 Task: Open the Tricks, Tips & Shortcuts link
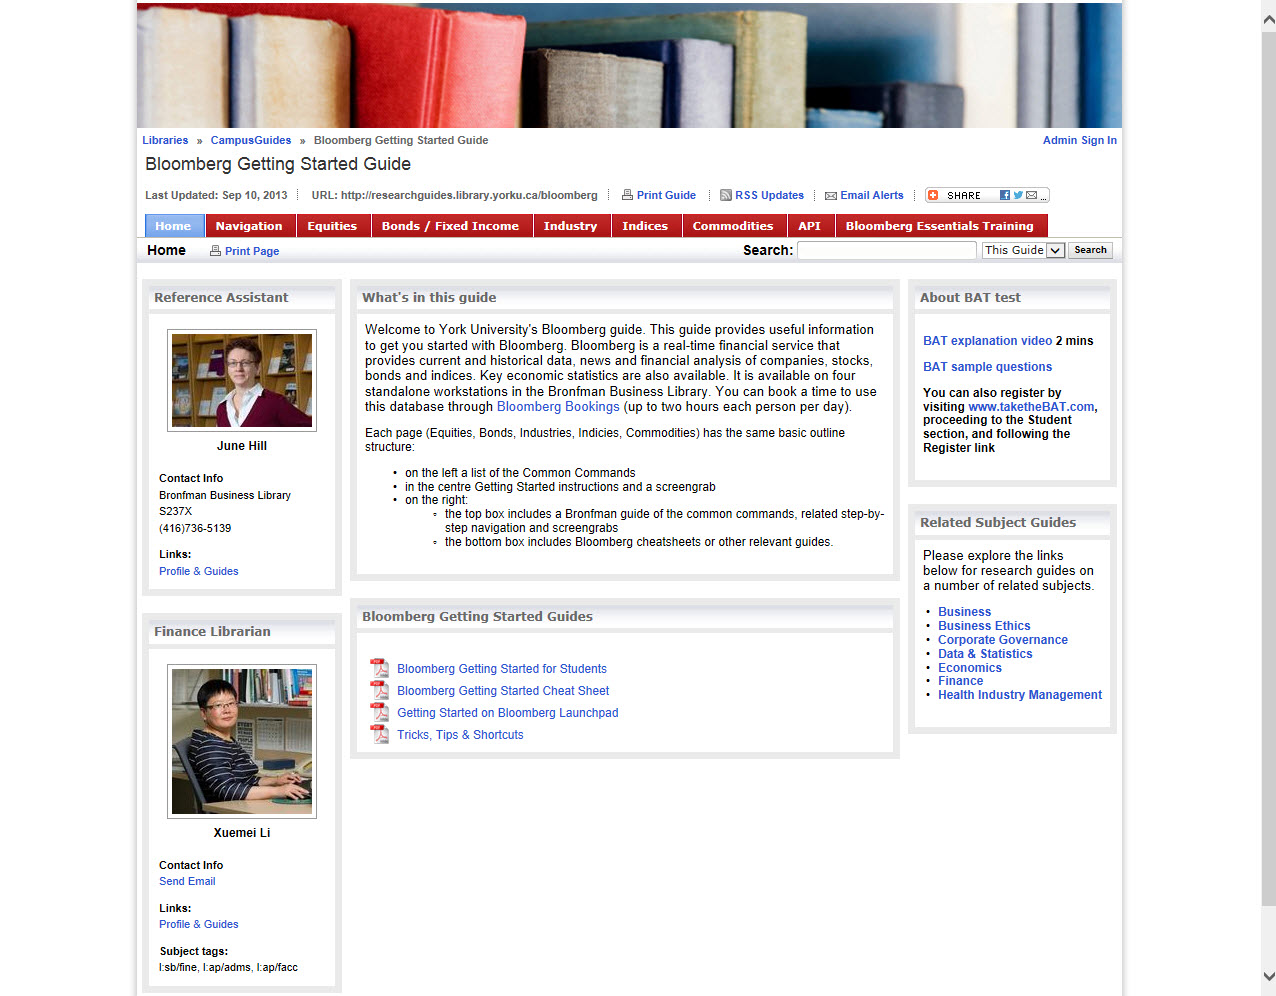pos(460,735)
